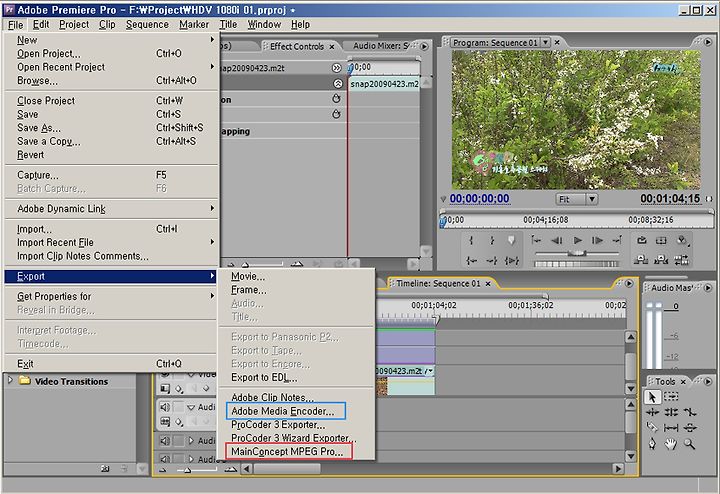Open the Window menu
The height and width of the screenshot is (494, 720).
[x=264, y=24]
